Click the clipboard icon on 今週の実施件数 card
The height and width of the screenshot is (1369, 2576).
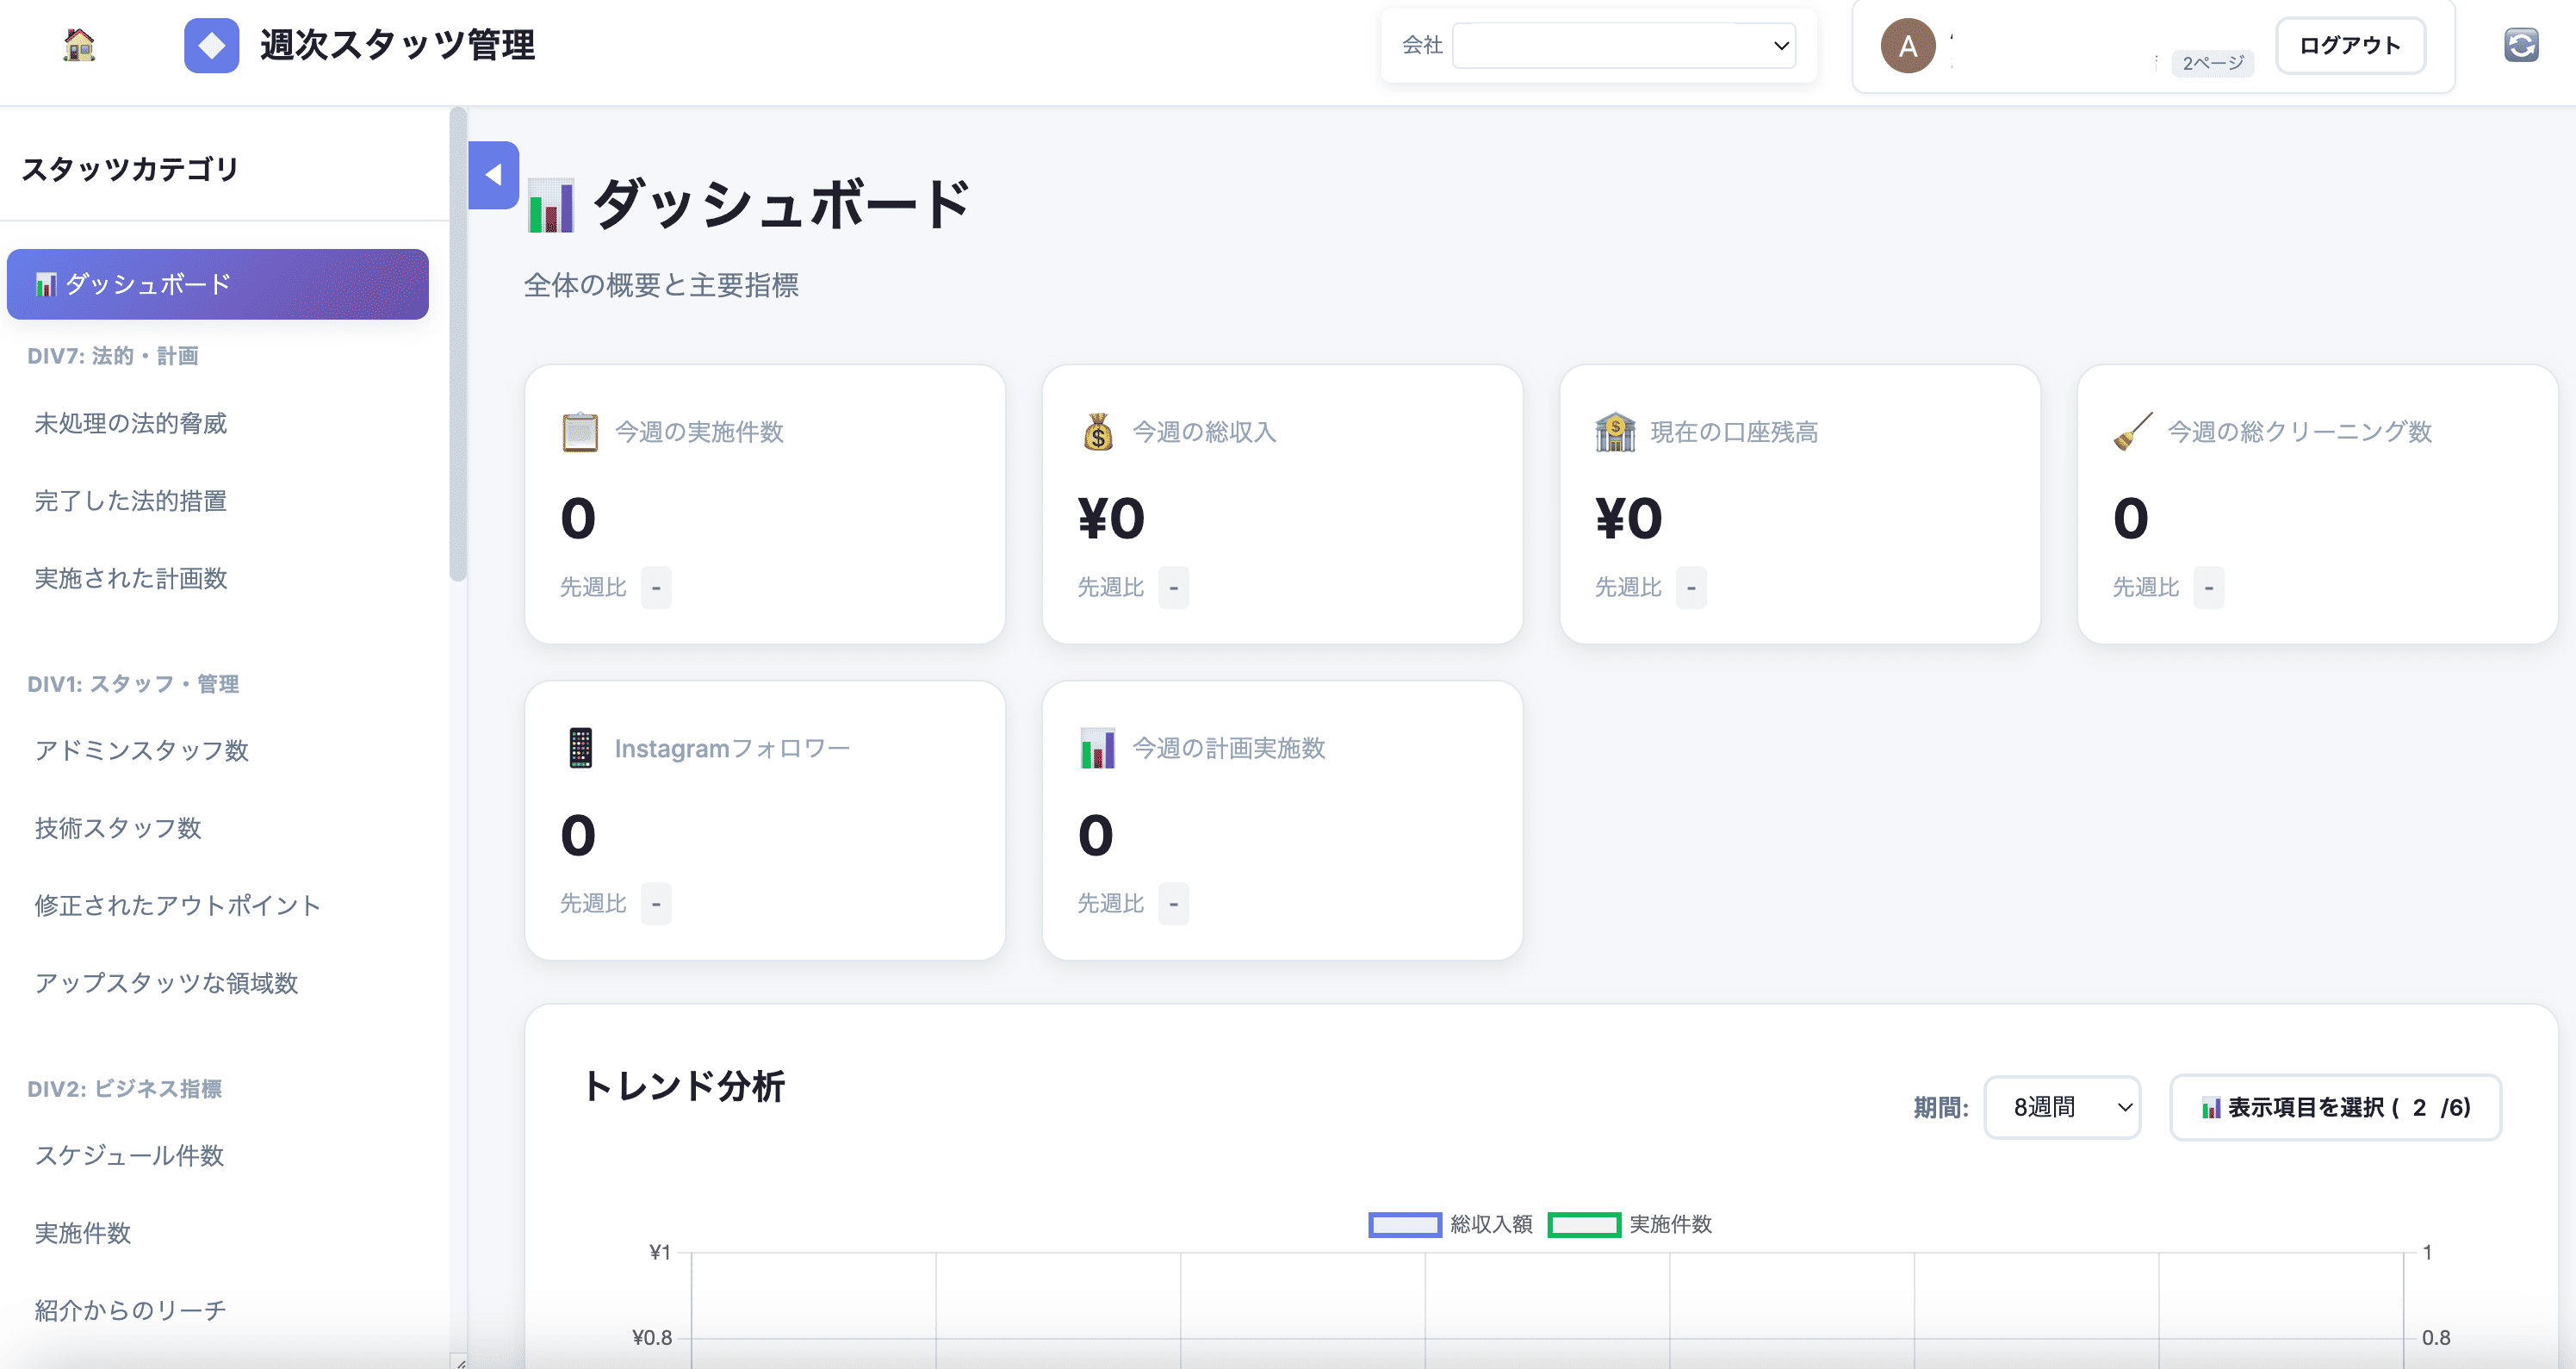(x=580, y=430)
